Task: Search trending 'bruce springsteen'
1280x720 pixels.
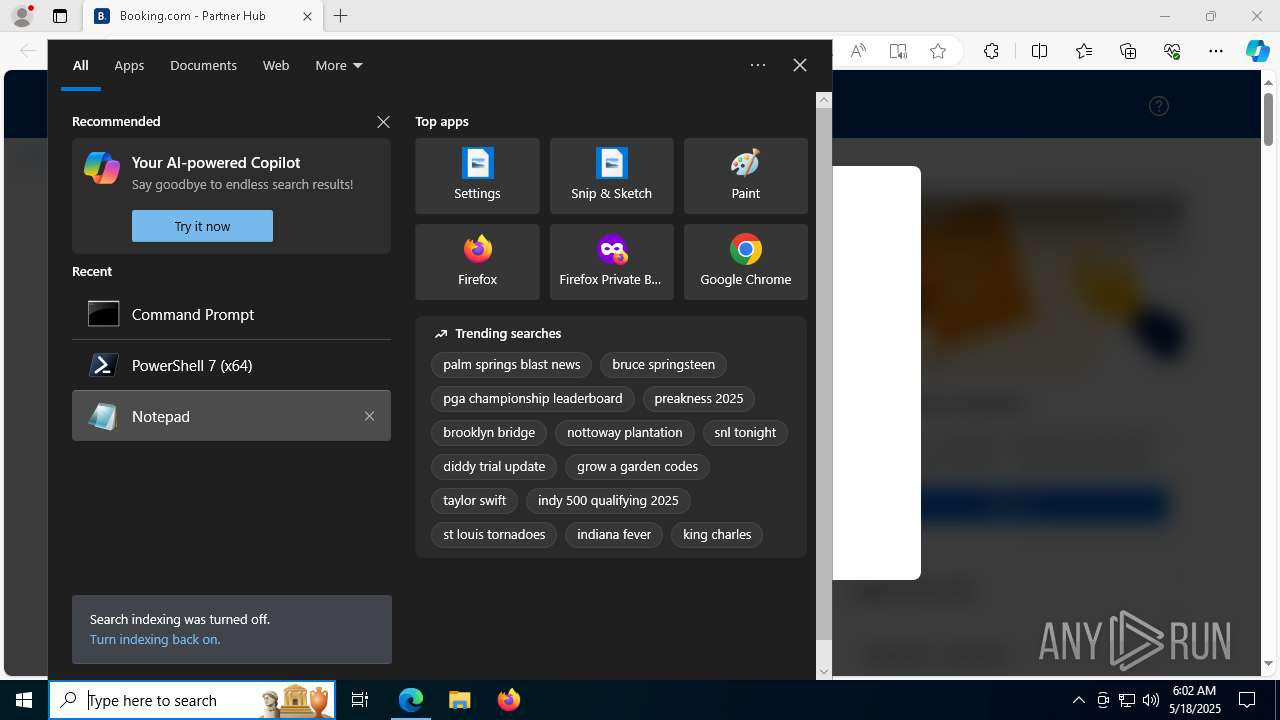Action: click(x=663, y=365)
